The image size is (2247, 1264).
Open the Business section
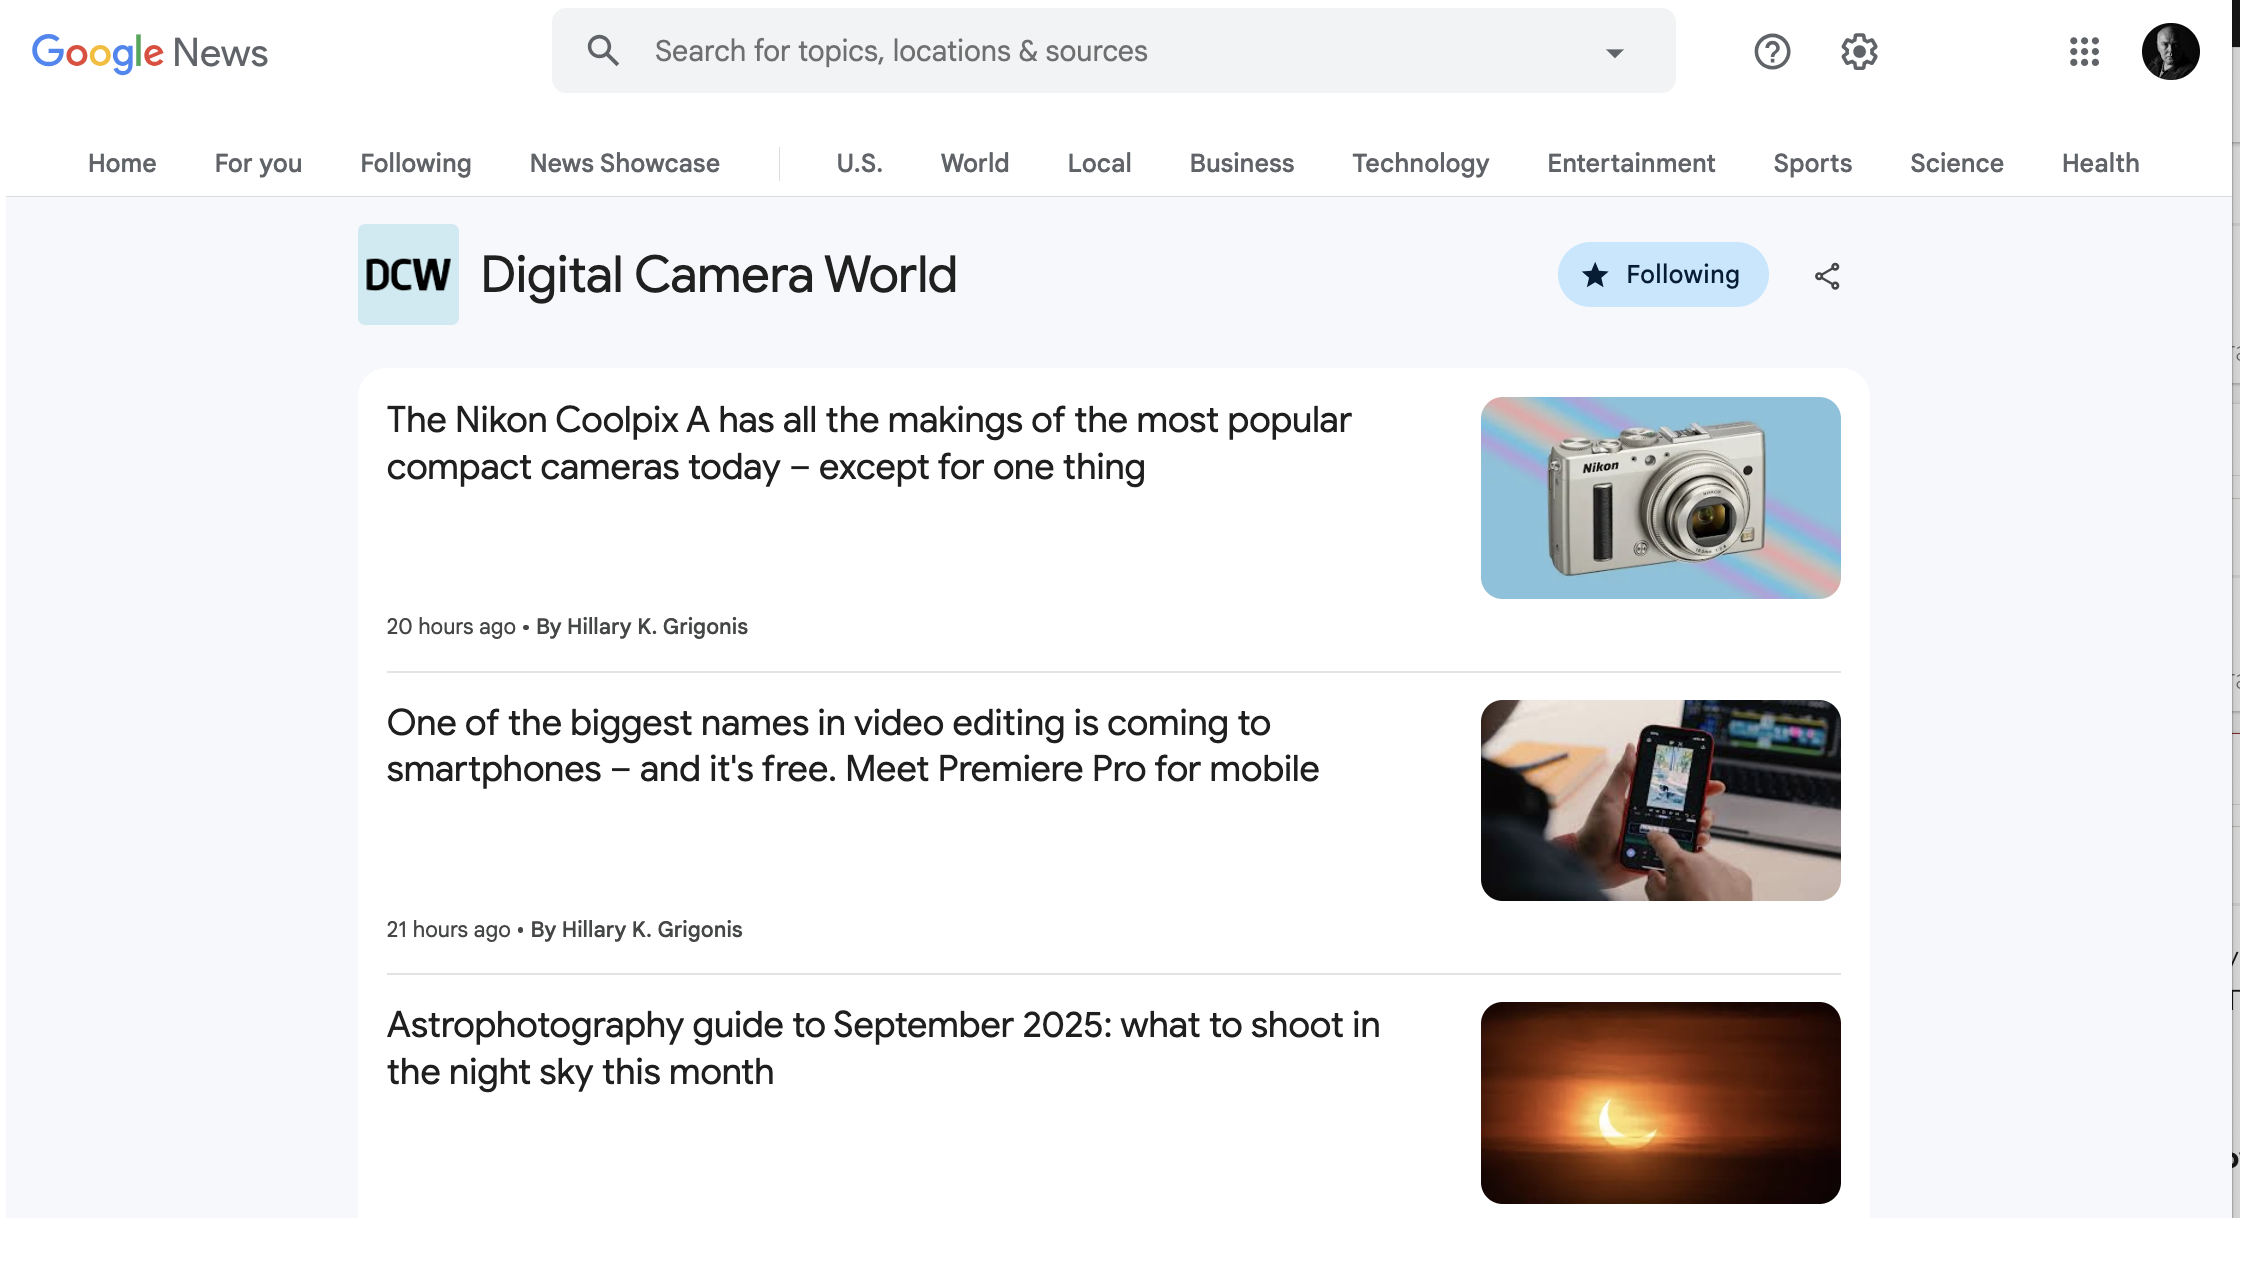click(1241, 163)
